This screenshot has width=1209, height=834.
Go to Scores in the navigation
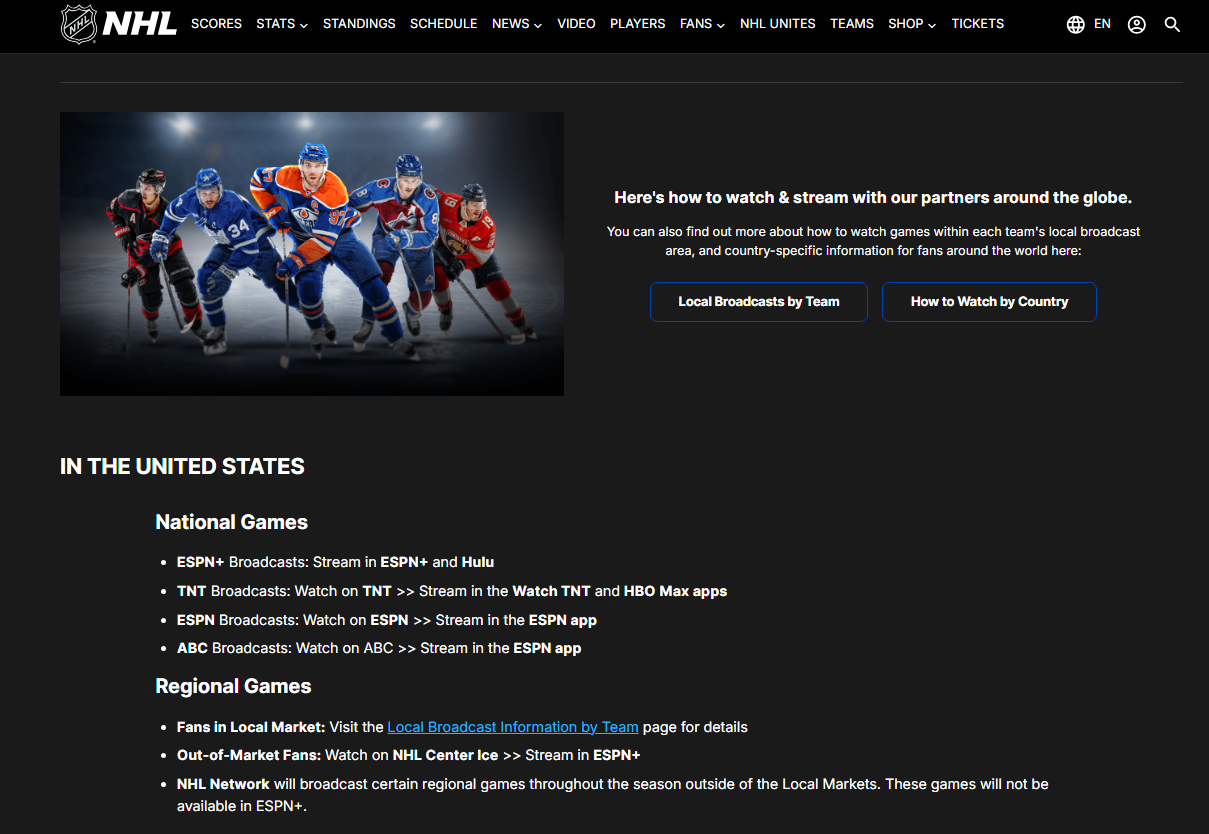click(216, 23)
